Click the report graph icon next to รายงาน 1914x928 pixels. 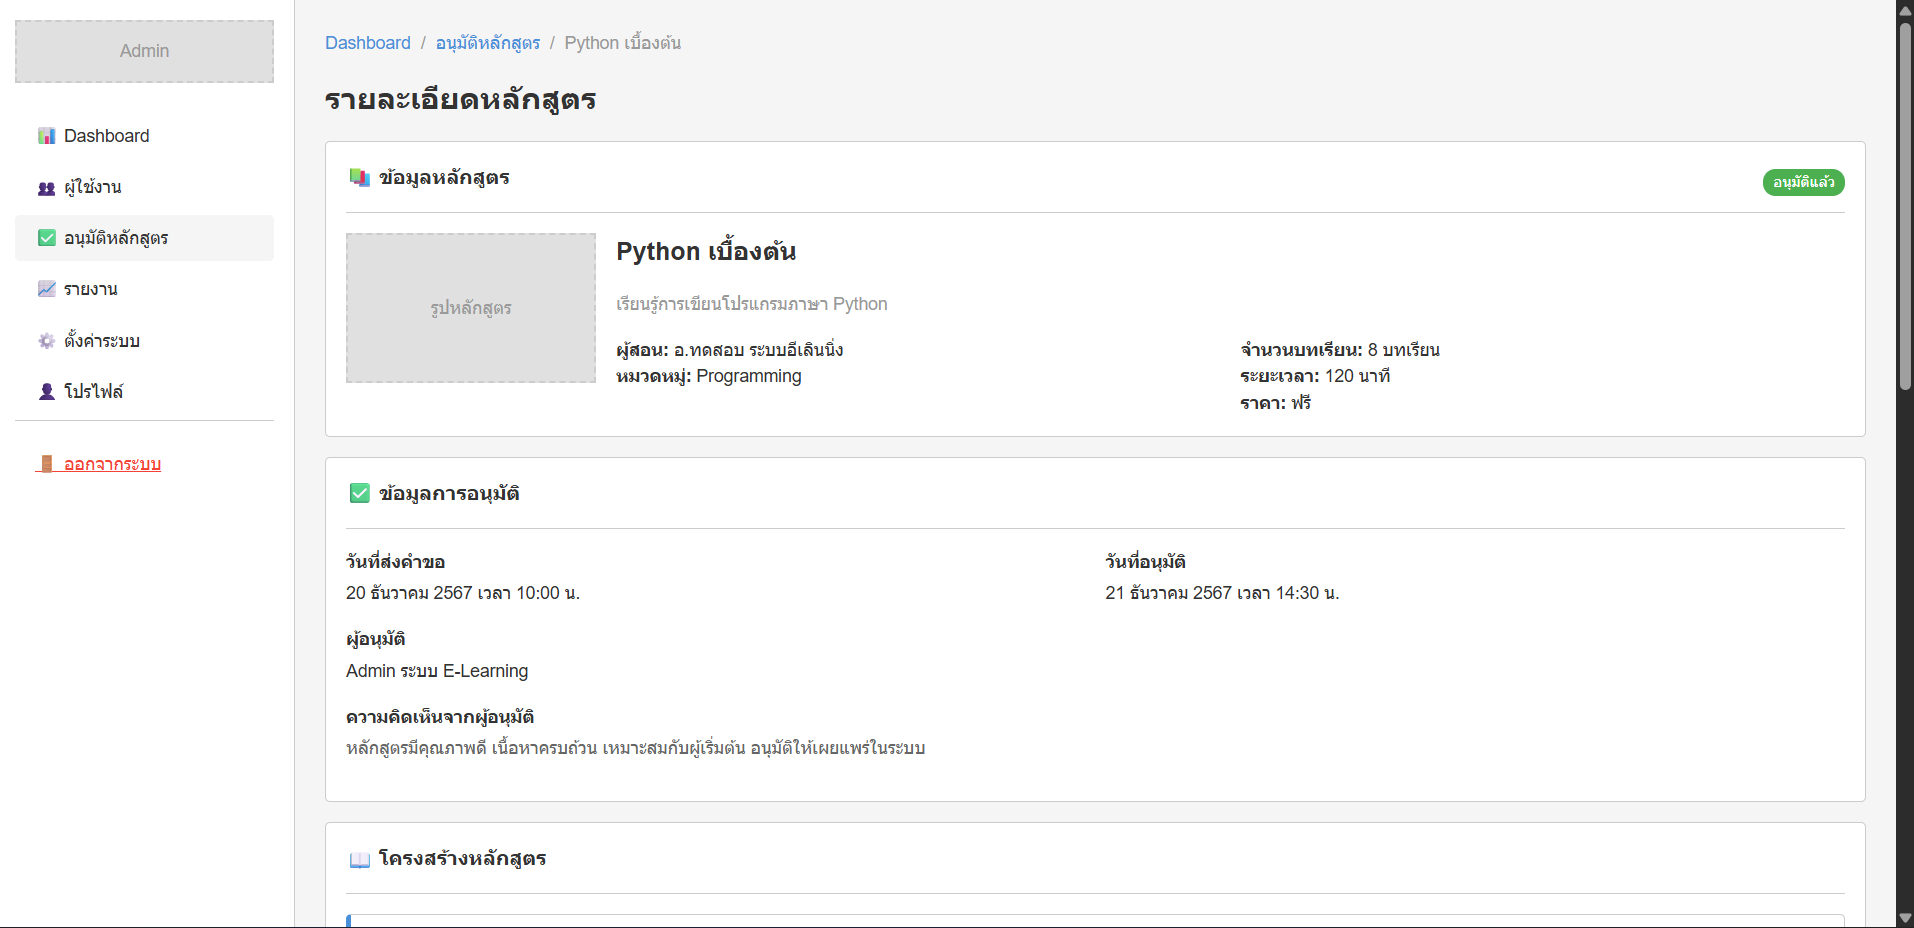pyautogui.click(x=46, y=288)
